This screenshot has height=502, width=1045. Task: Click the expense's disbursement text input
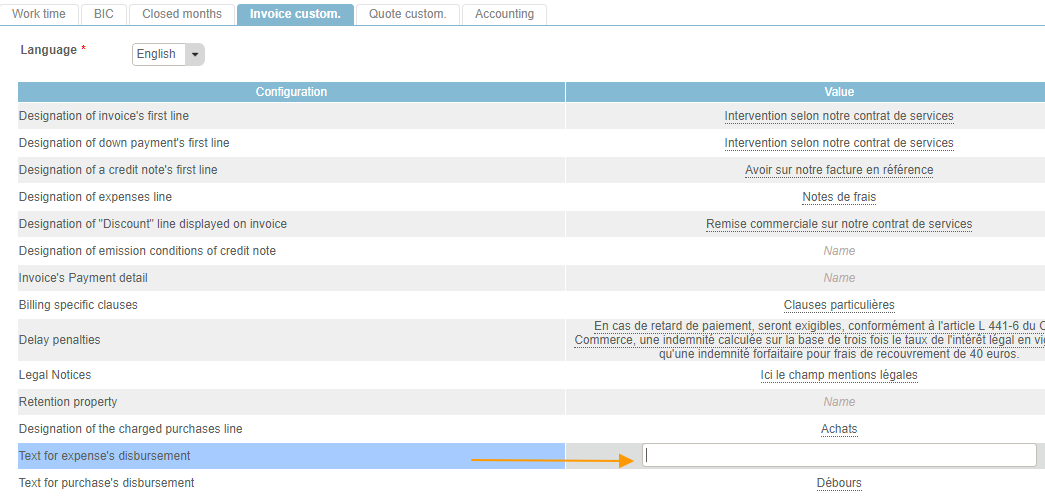click(x=839, y=456)
